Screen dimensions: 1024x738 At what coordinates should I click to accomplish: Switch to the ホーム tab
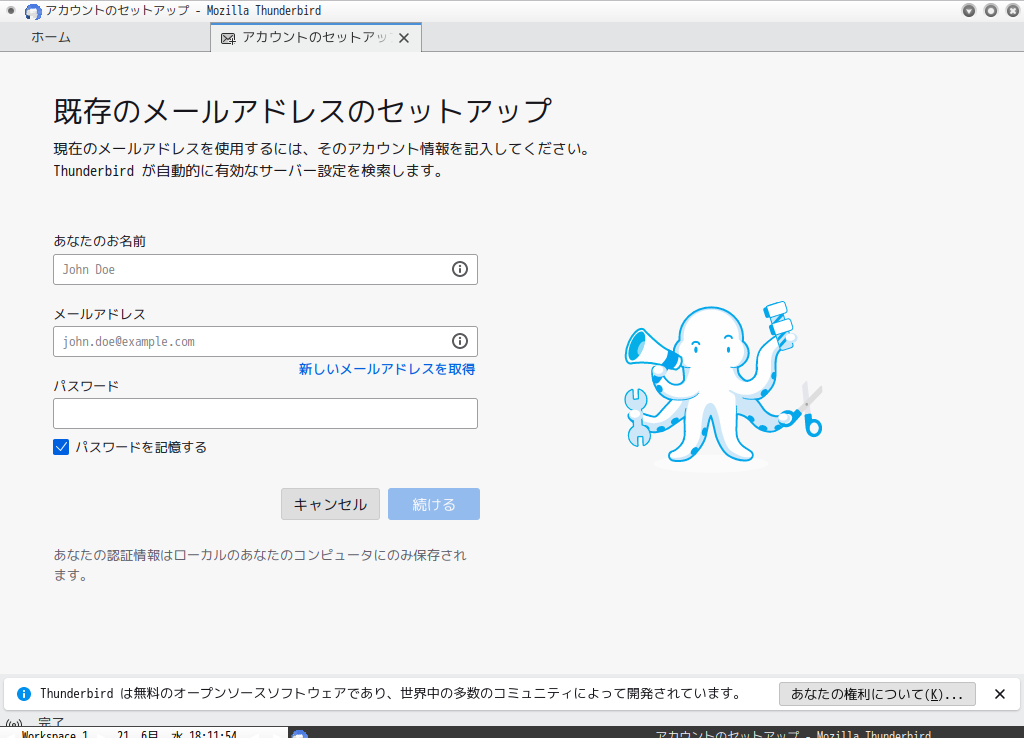tap(51, 37)
